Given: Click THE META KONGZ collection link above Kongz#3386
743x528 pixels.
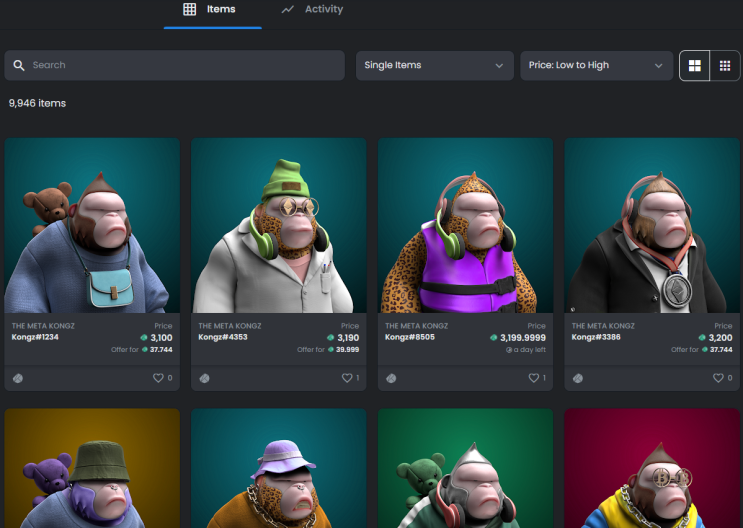Looking at the screenshot, I should [x=603, y=326].
